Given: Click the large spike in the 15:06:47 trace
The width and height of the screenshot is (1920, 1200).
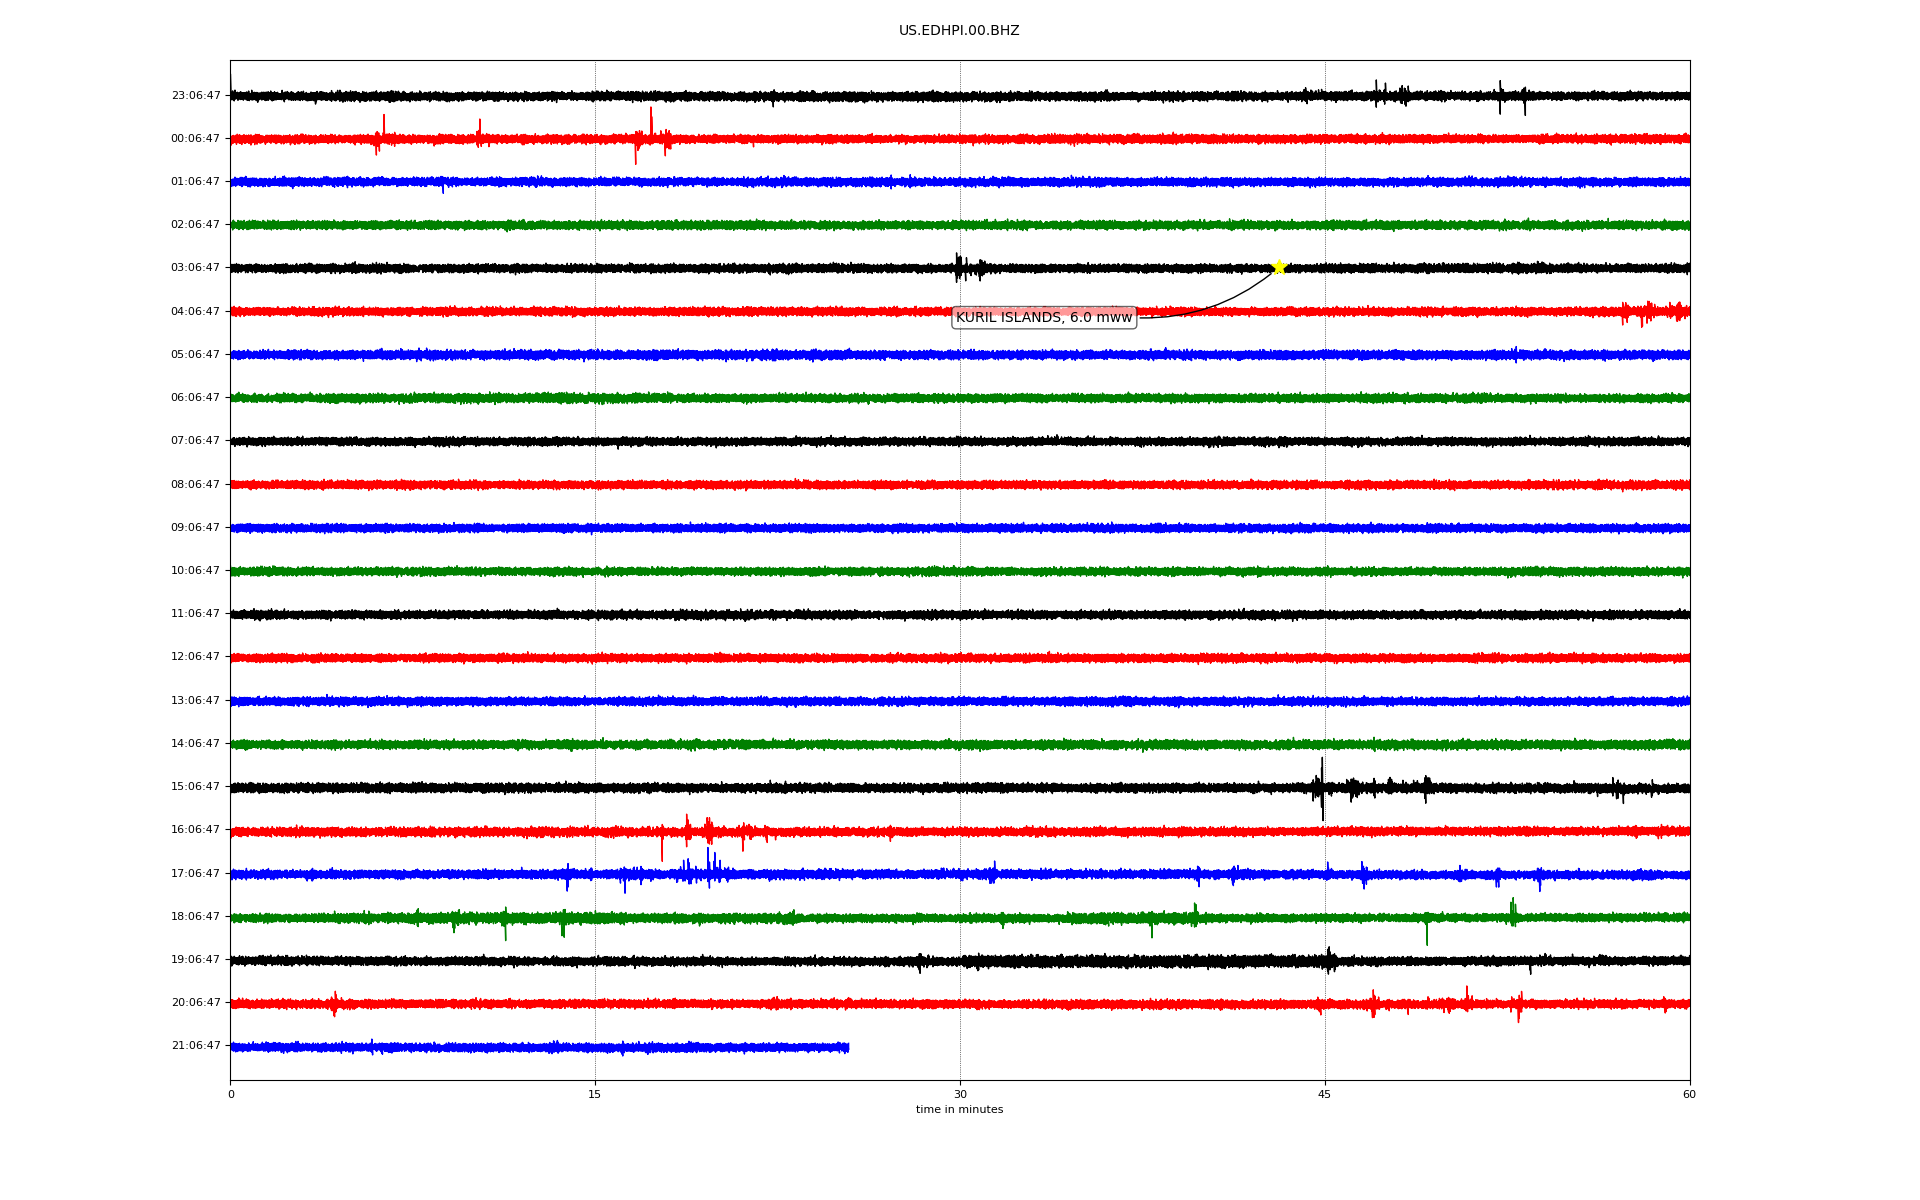Looking at the screenshot, I should point(1321,788).
